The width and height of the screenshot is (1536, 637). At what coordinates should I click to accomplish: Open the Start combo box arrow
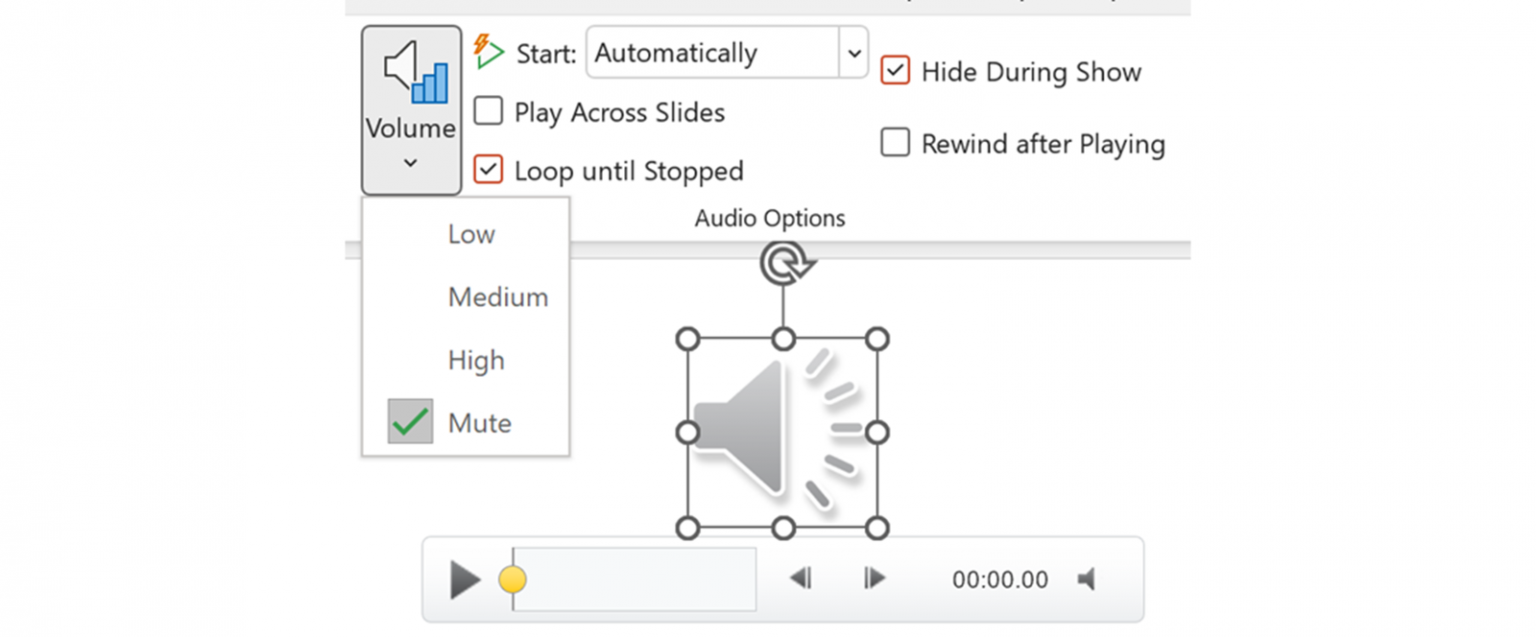(853, 52)
